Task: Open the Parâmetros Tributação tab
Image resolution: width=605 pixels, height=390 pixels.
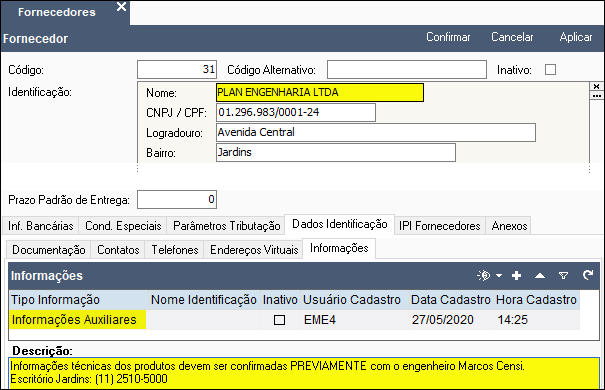Action: coord(226,226)
